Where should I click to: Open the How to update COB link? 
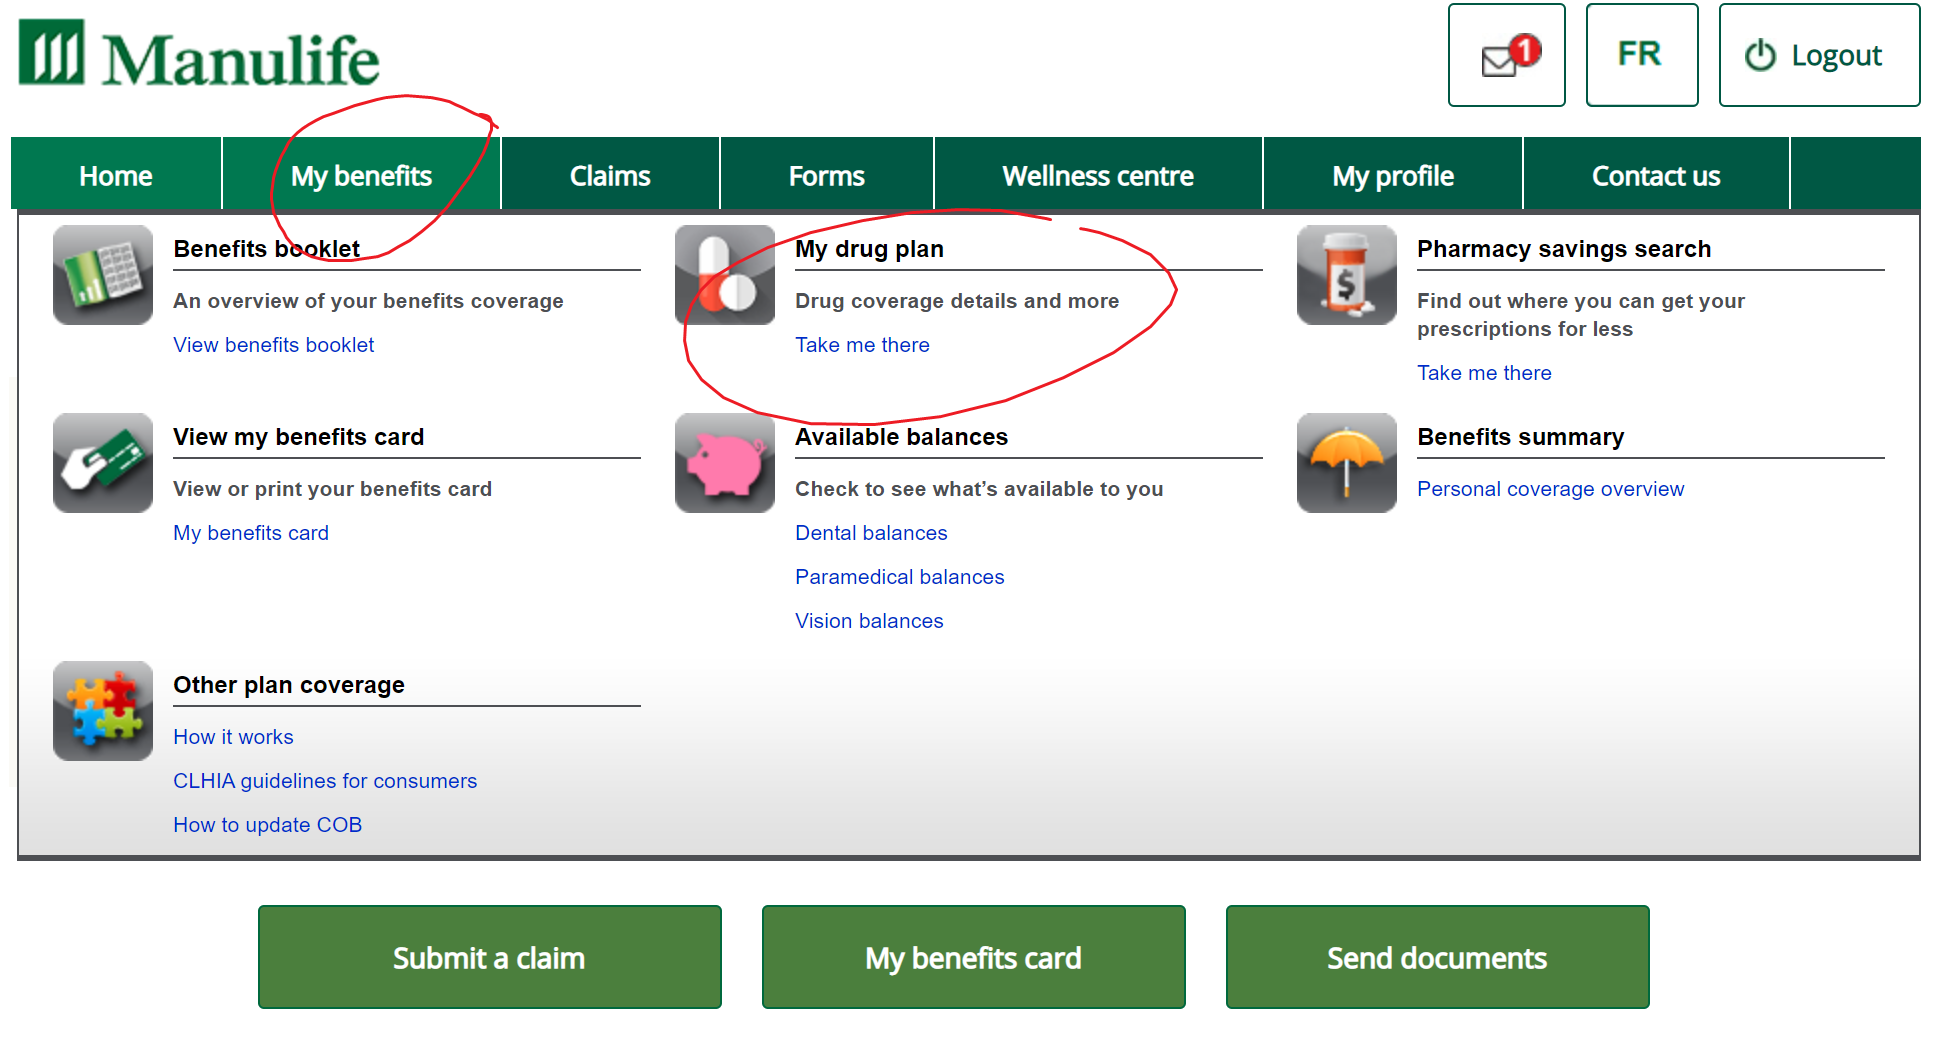pyautogui.click(x=267, y=825)
